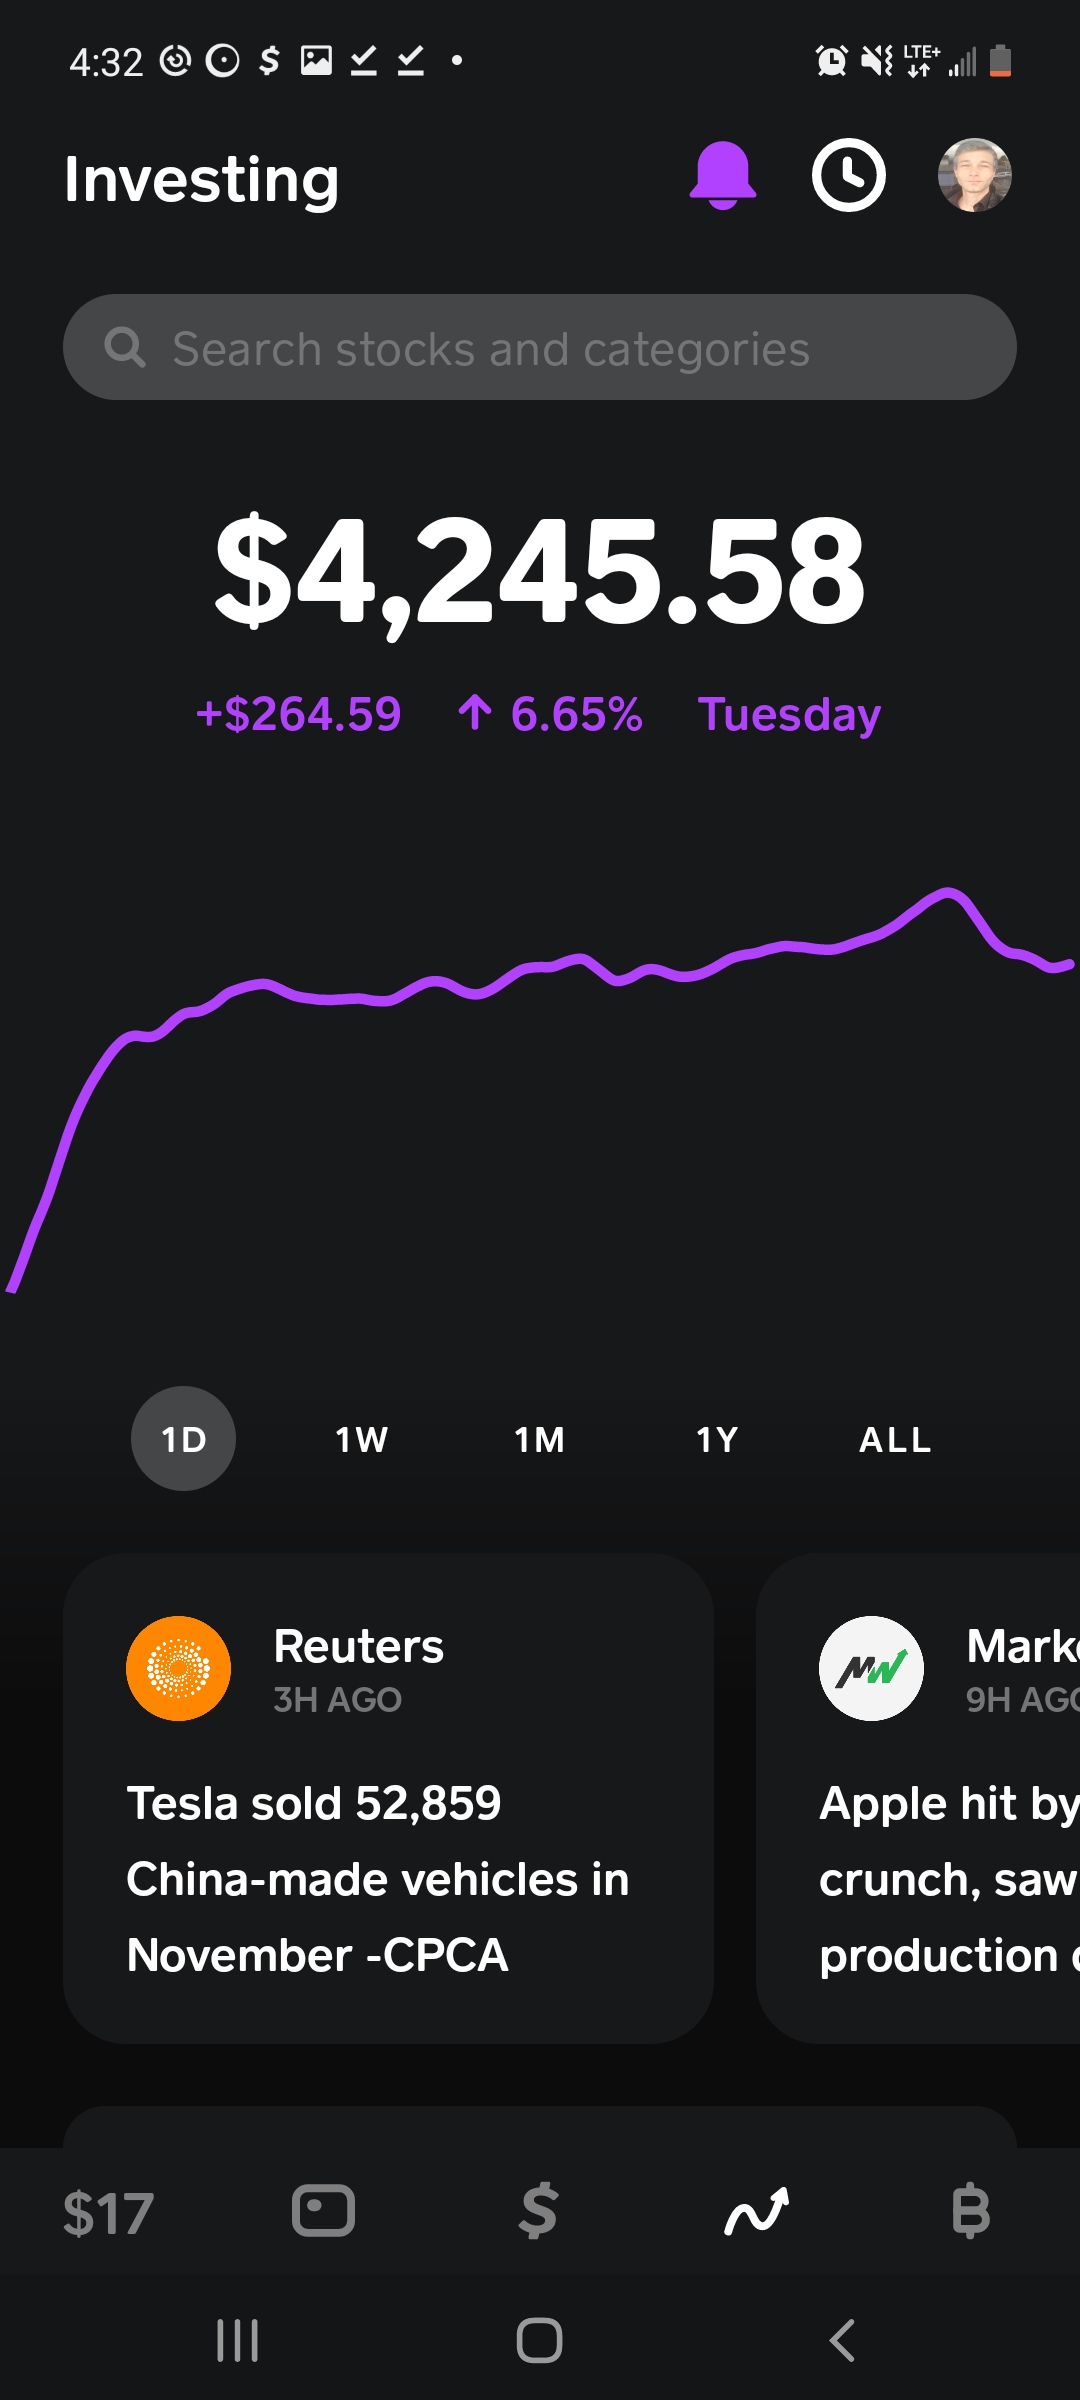Open the Bitcoin tab icon
Image resolution: width=1080 pixels, height=2400 pixels.
[x=971, y=2210]
